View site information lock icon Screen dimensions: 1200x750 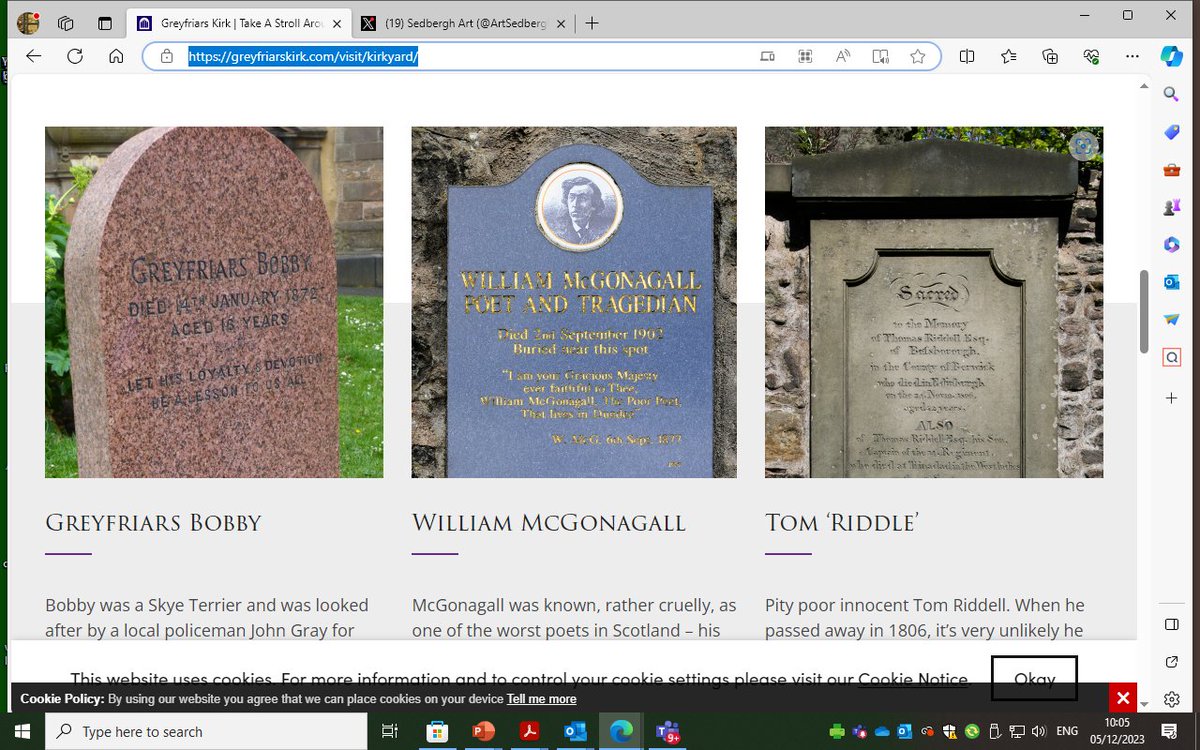pyautogui.click(x=166, y=57)
